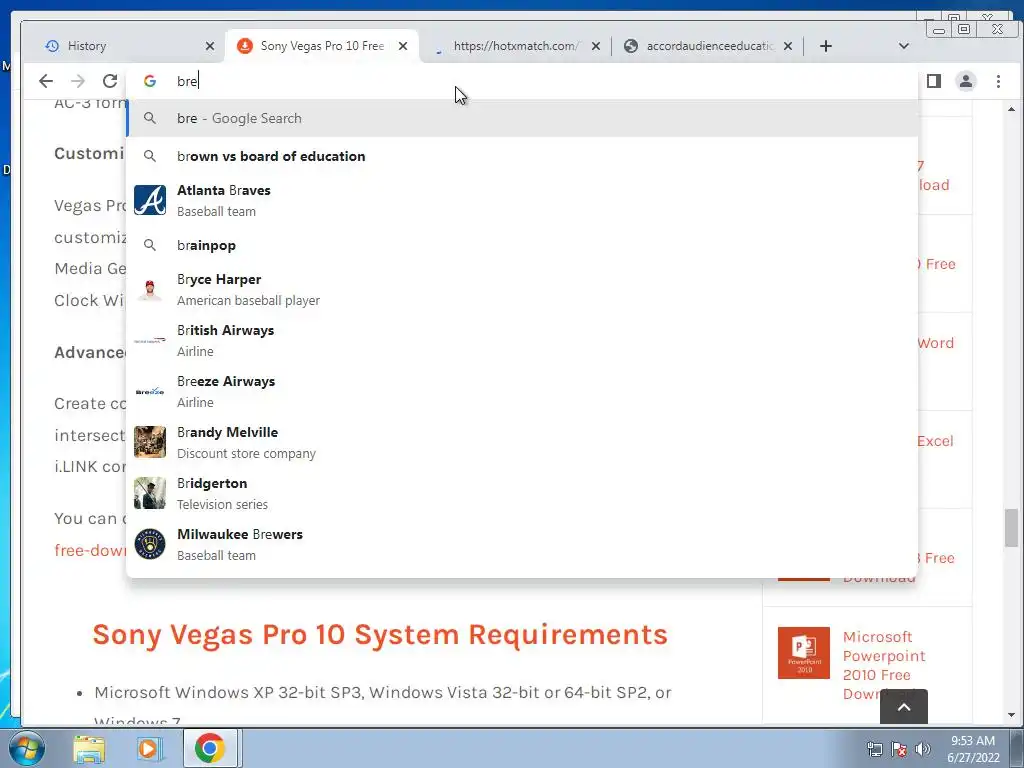Select the British Airways suggestion
Viewport: 1024px width, 768px height.
click(522, 340)
